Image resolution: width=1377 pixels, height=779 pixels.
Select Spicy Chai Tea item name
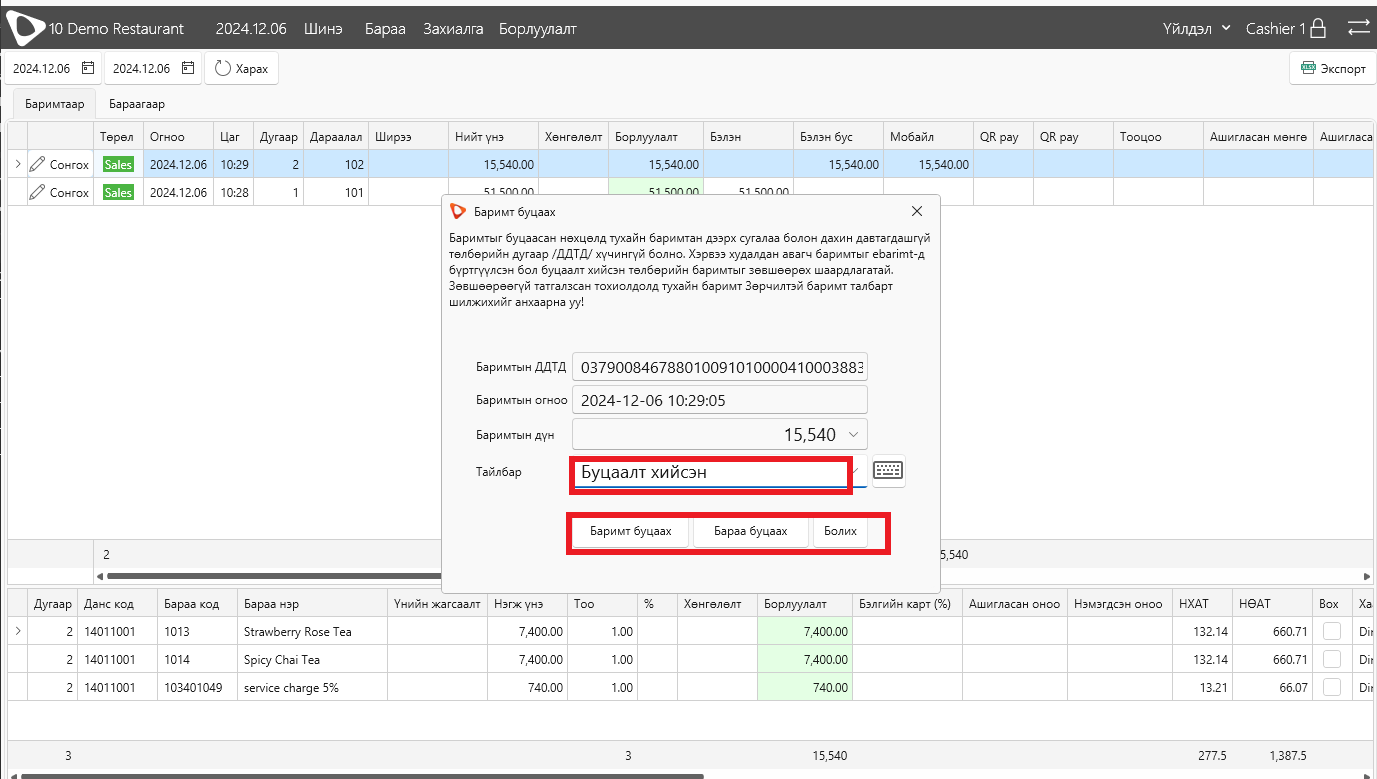click(282, 660)
